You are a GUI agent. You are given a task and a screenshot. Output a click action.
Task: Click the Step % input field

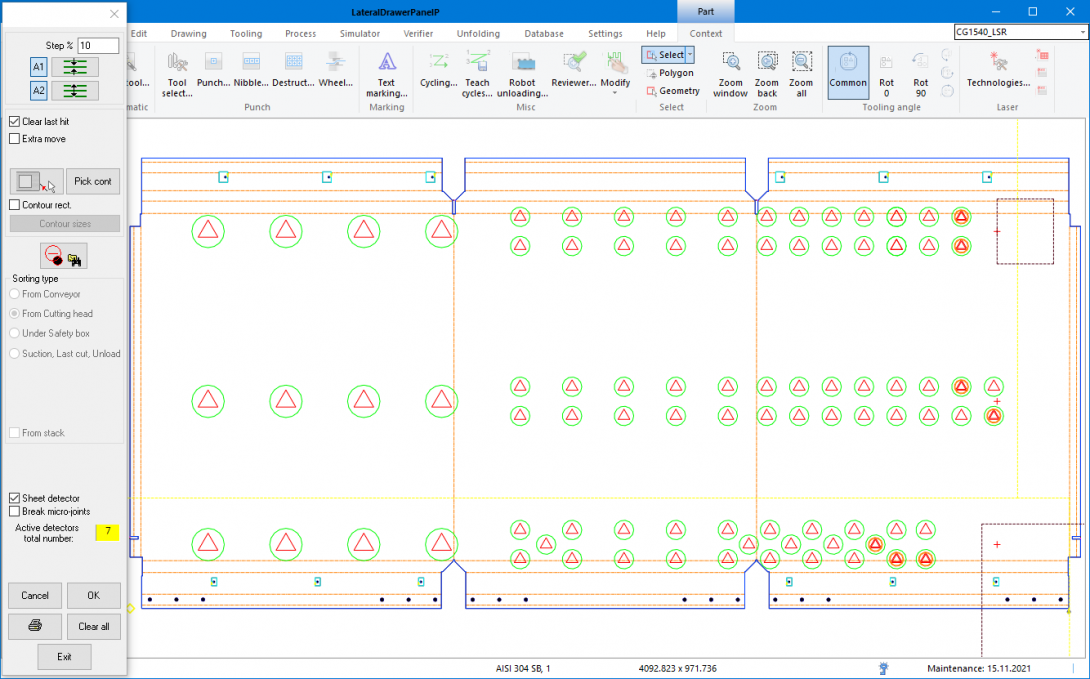point(98,46)
